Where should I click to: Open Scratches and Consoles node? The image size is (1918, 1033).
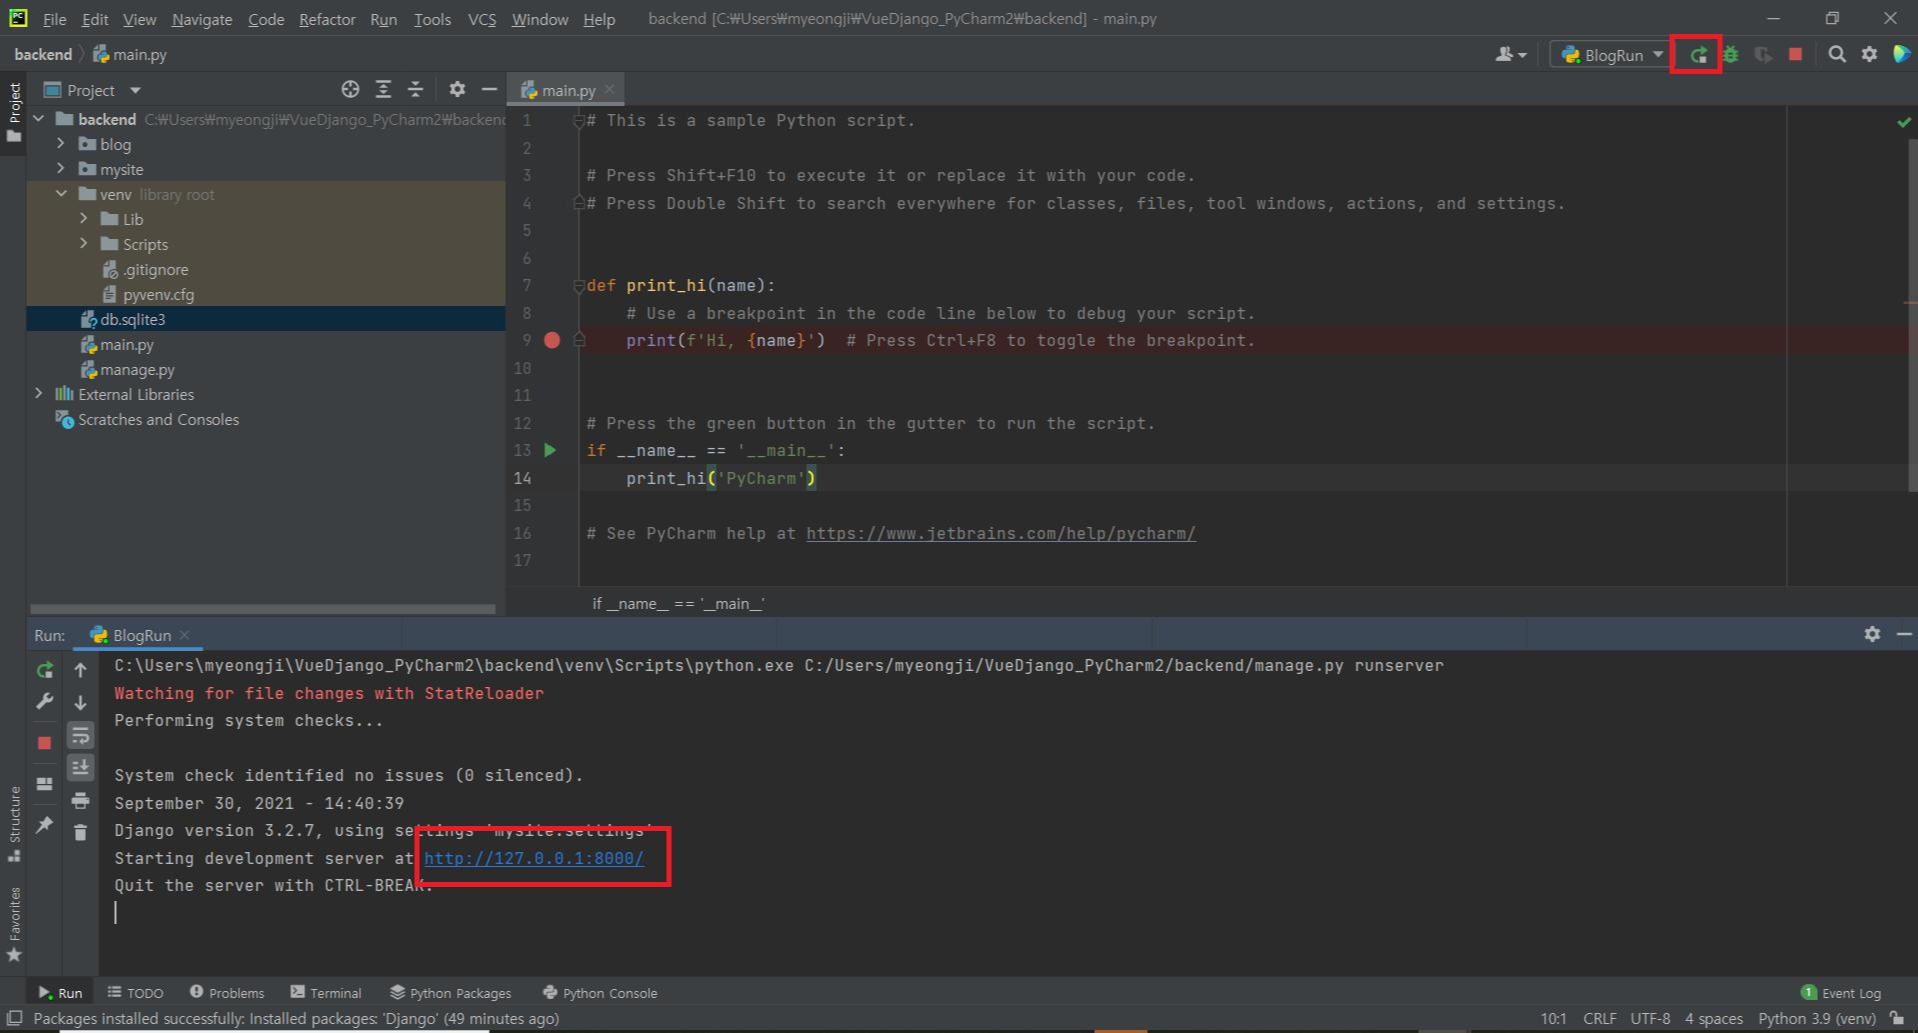click(147, 419)
